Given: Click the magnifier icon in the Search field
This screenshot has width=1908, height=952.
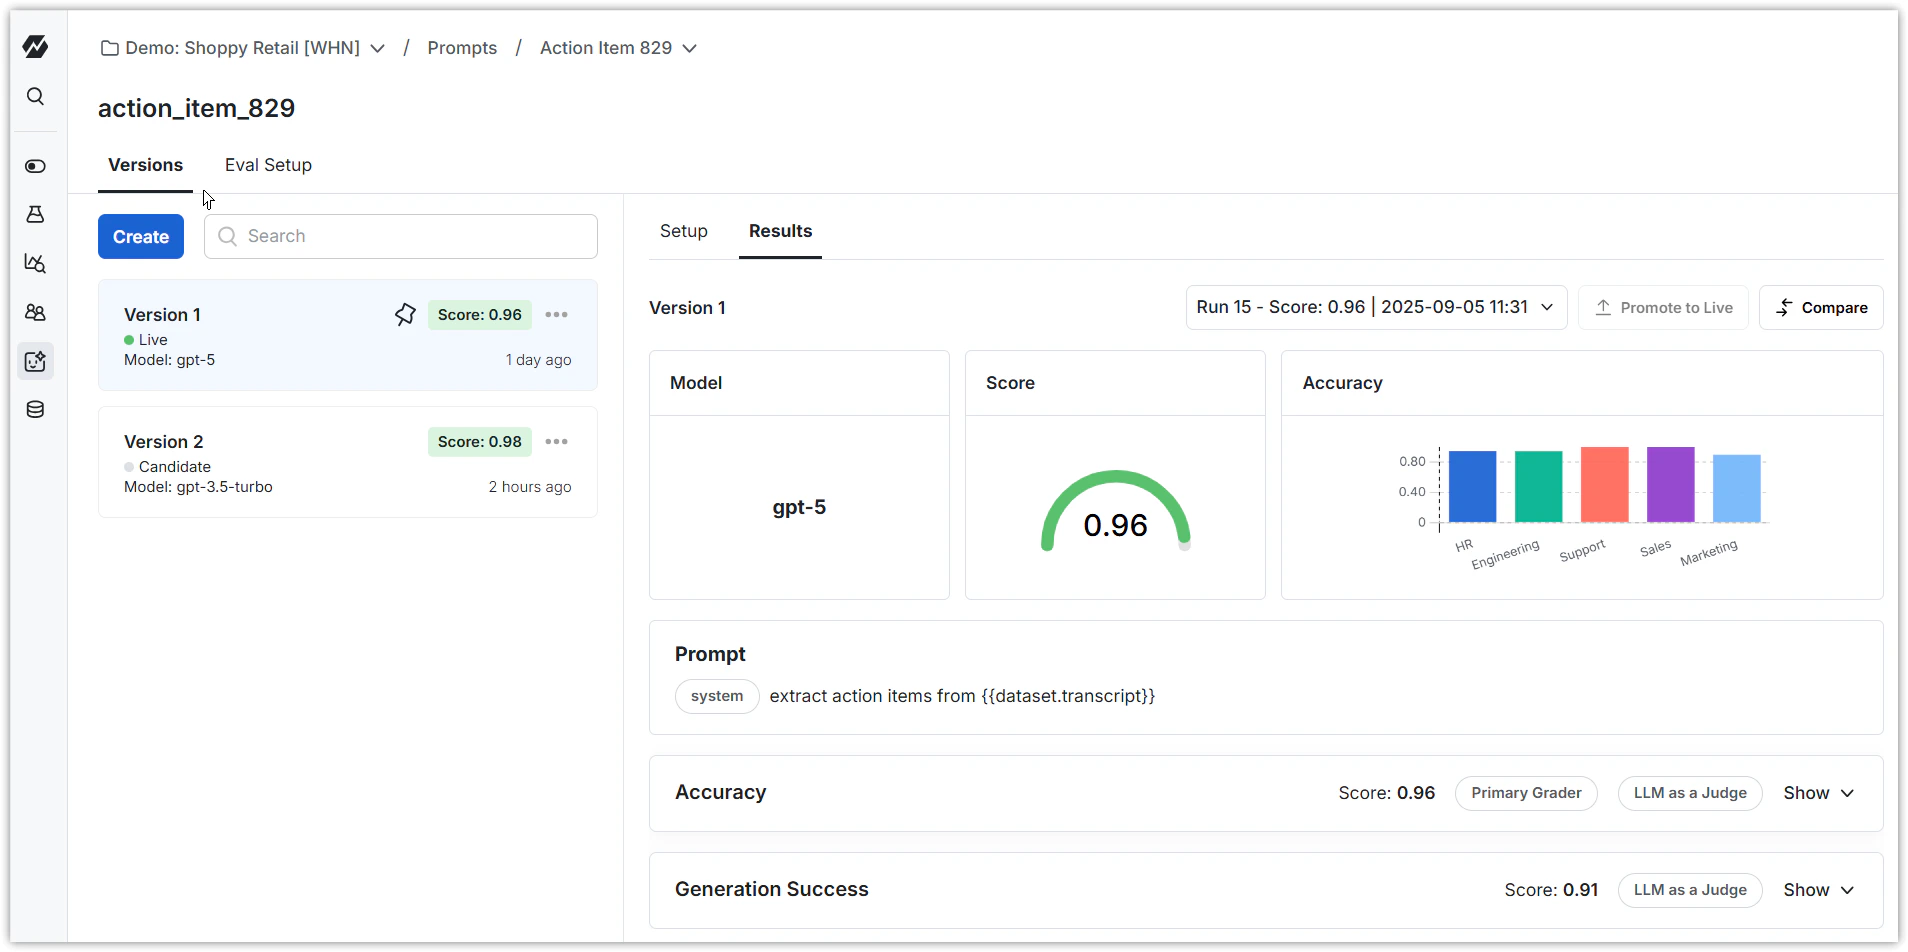Looking at the screenshot, I should tap(228, 236).
